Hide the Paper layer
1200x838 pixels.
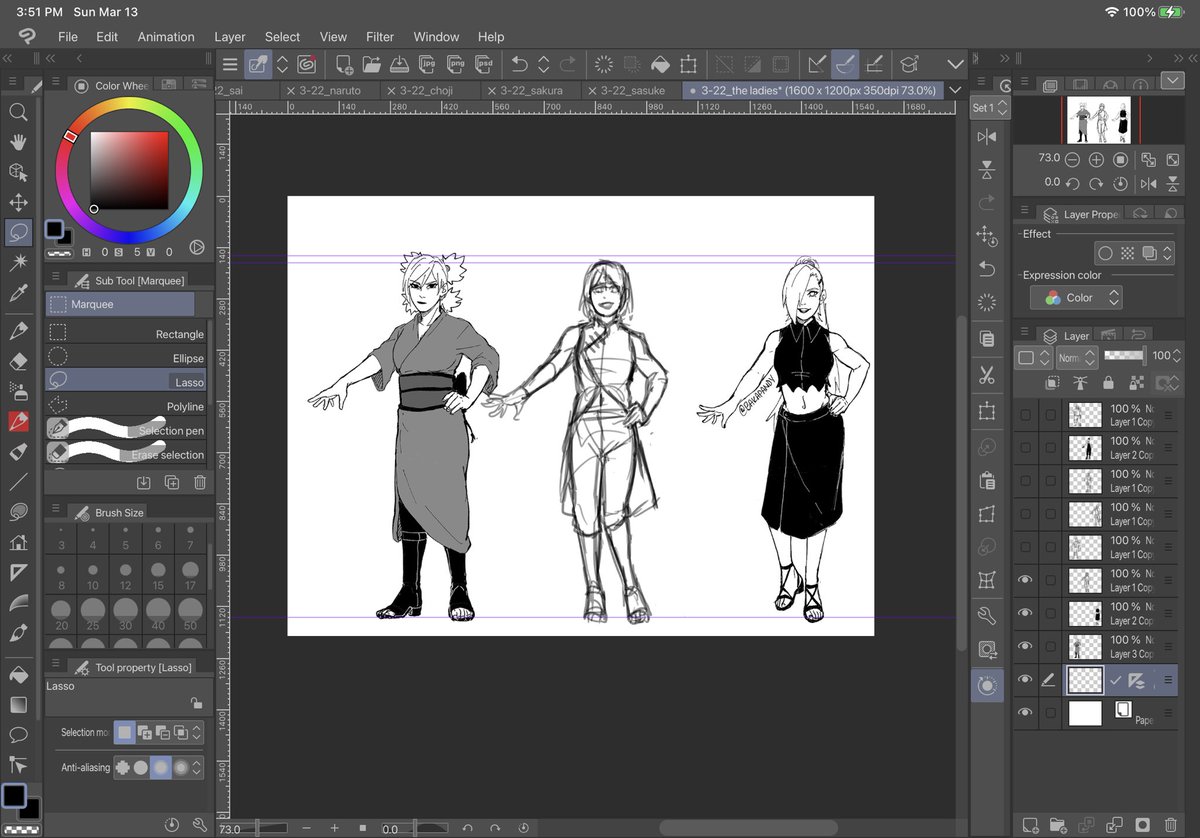point(1025,713)
